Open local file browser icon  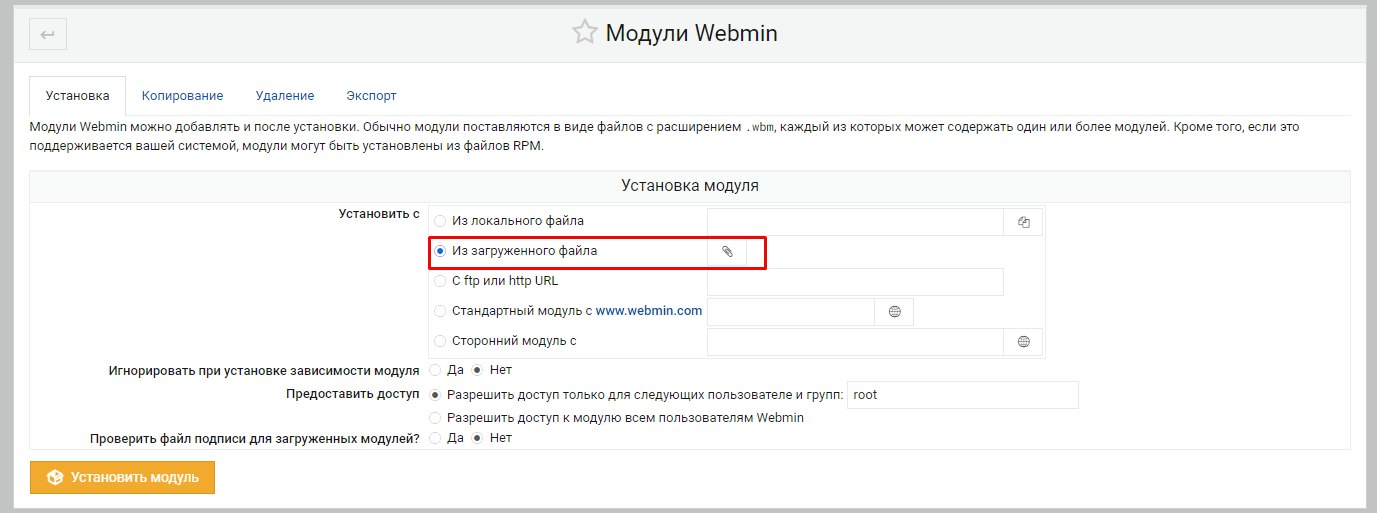point(1023,222)
